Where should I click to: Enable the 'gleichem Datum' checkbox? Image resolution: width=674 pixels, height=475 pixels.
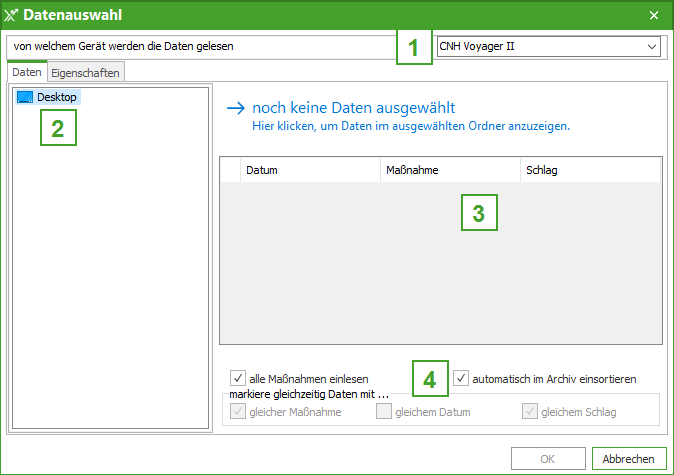tap(384, 411)
